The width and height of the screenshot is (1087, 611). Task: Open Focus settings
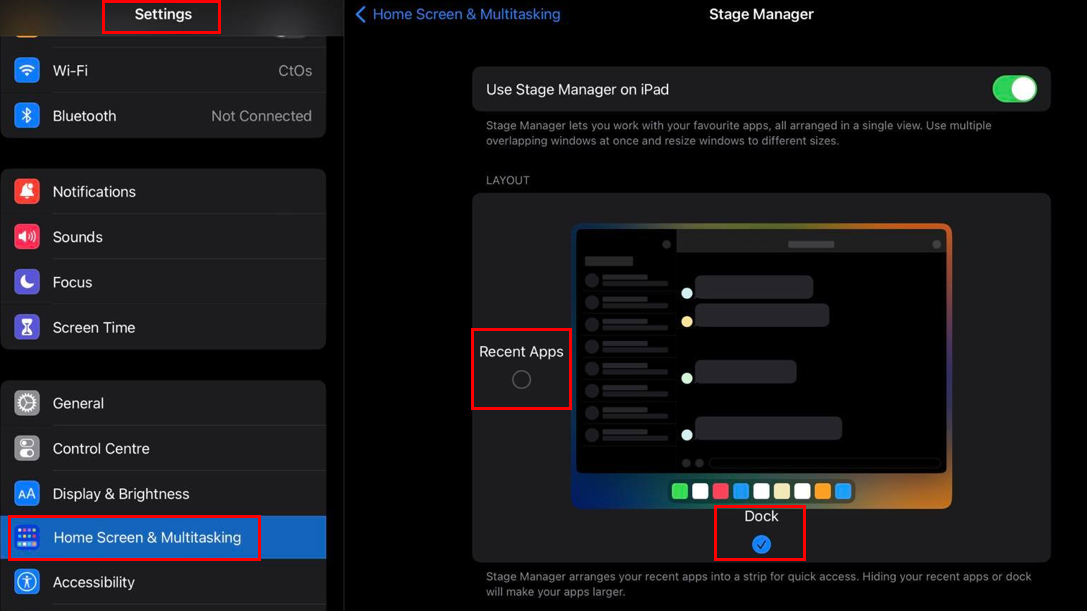click(164, 282)
